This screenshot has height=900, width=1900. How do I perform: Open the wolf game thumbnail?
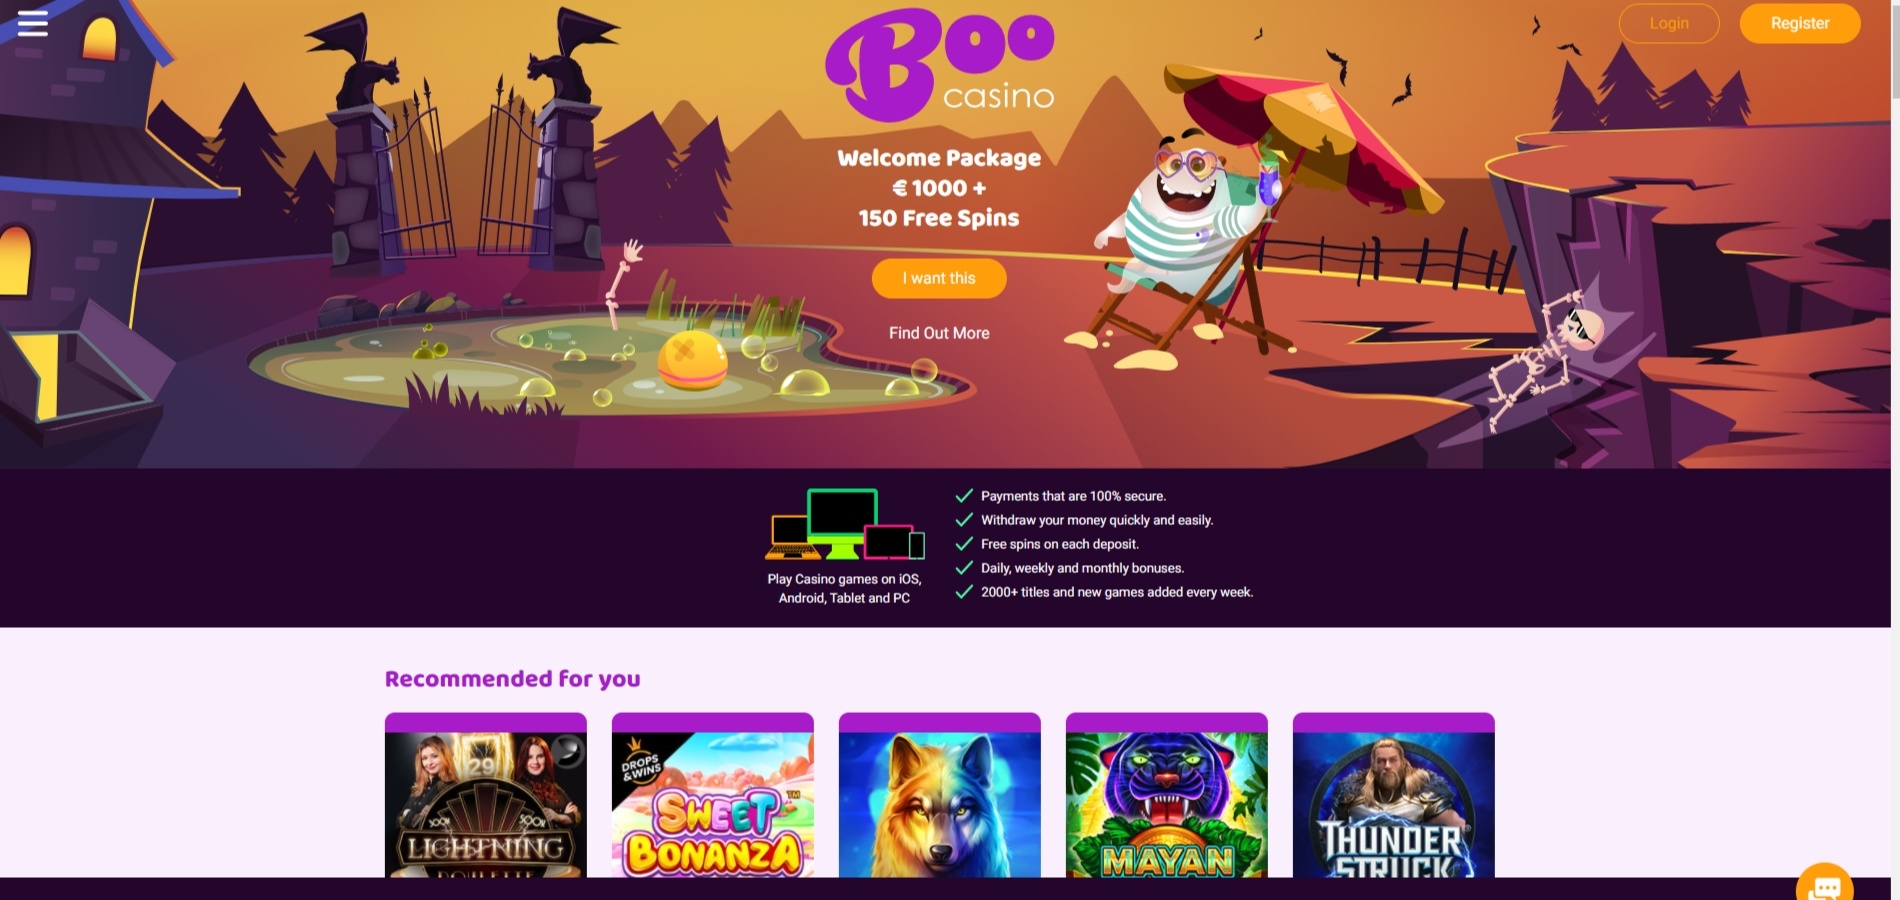pos(940,796)
